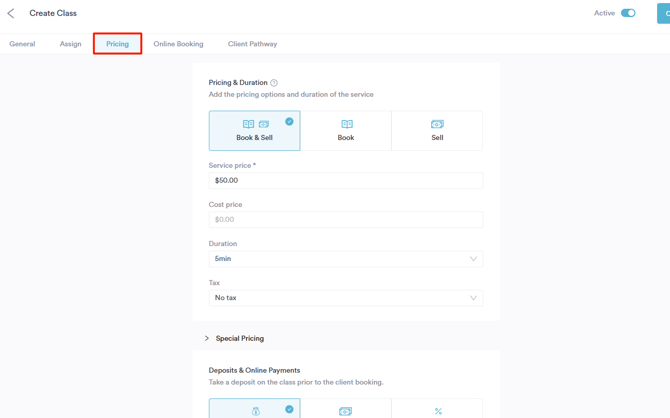Select the Book & Sell option card

(255, 131)
